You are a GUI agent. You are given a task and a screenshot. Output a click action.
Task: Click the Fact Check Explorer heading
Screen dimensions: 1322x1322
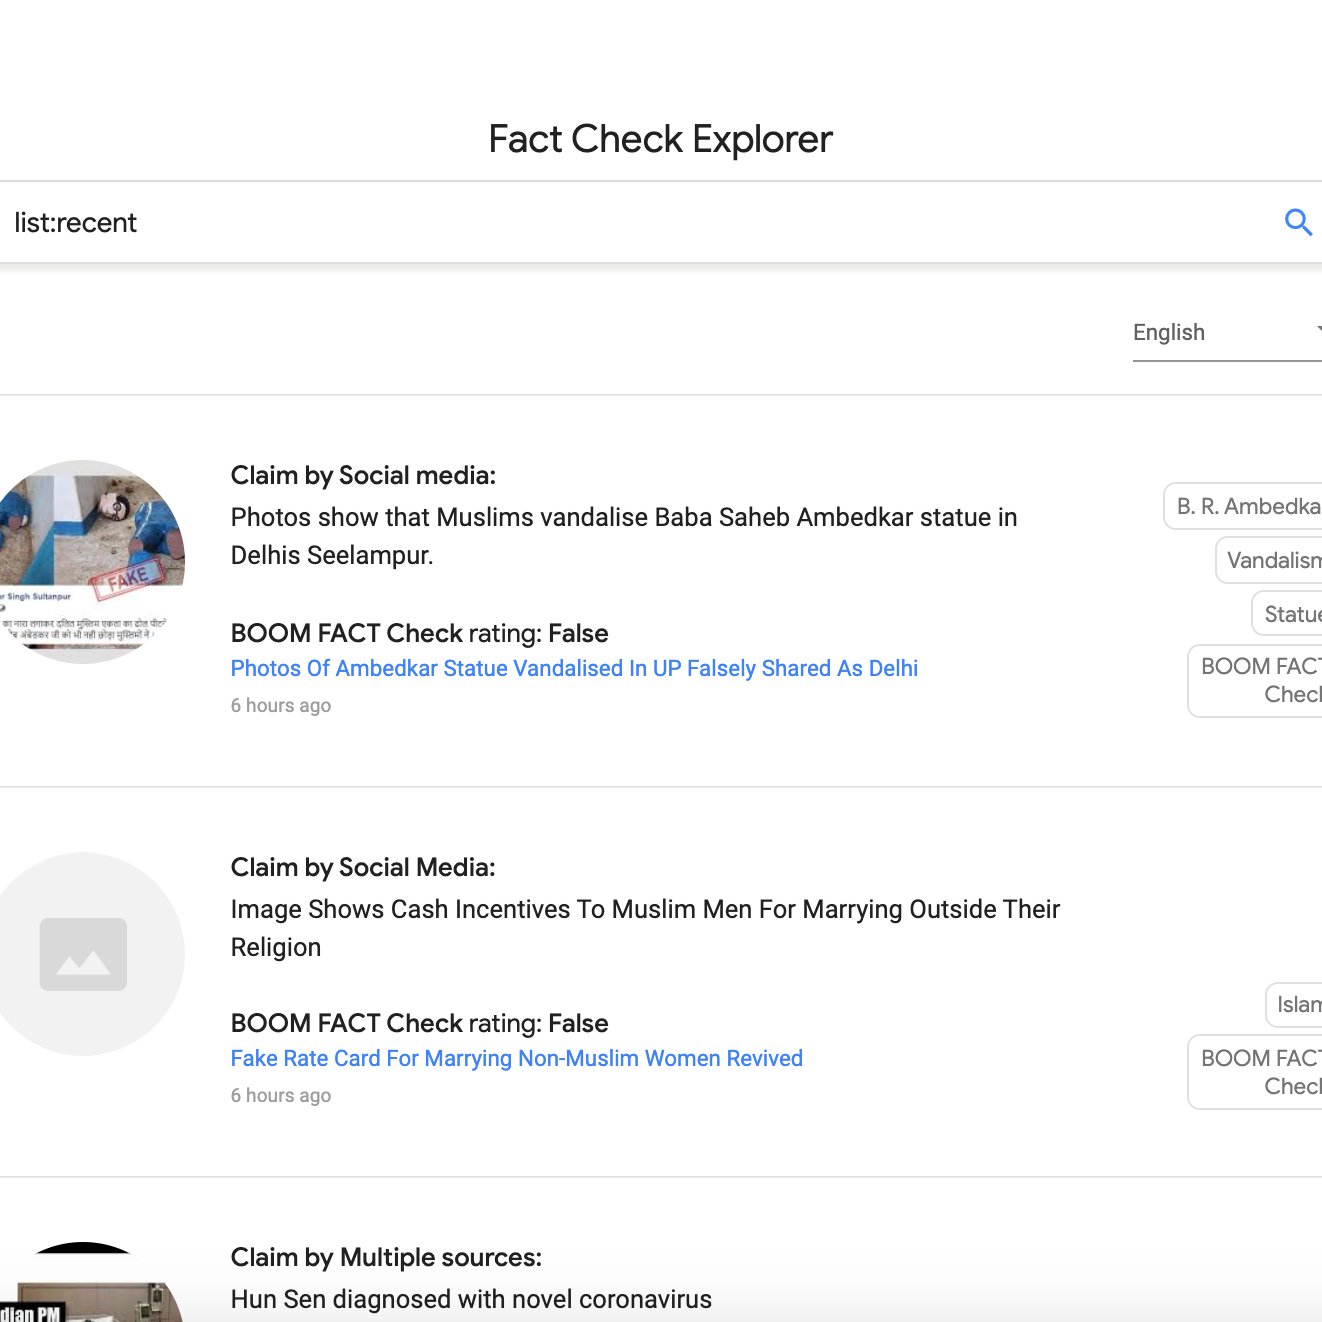pos(660,139)
